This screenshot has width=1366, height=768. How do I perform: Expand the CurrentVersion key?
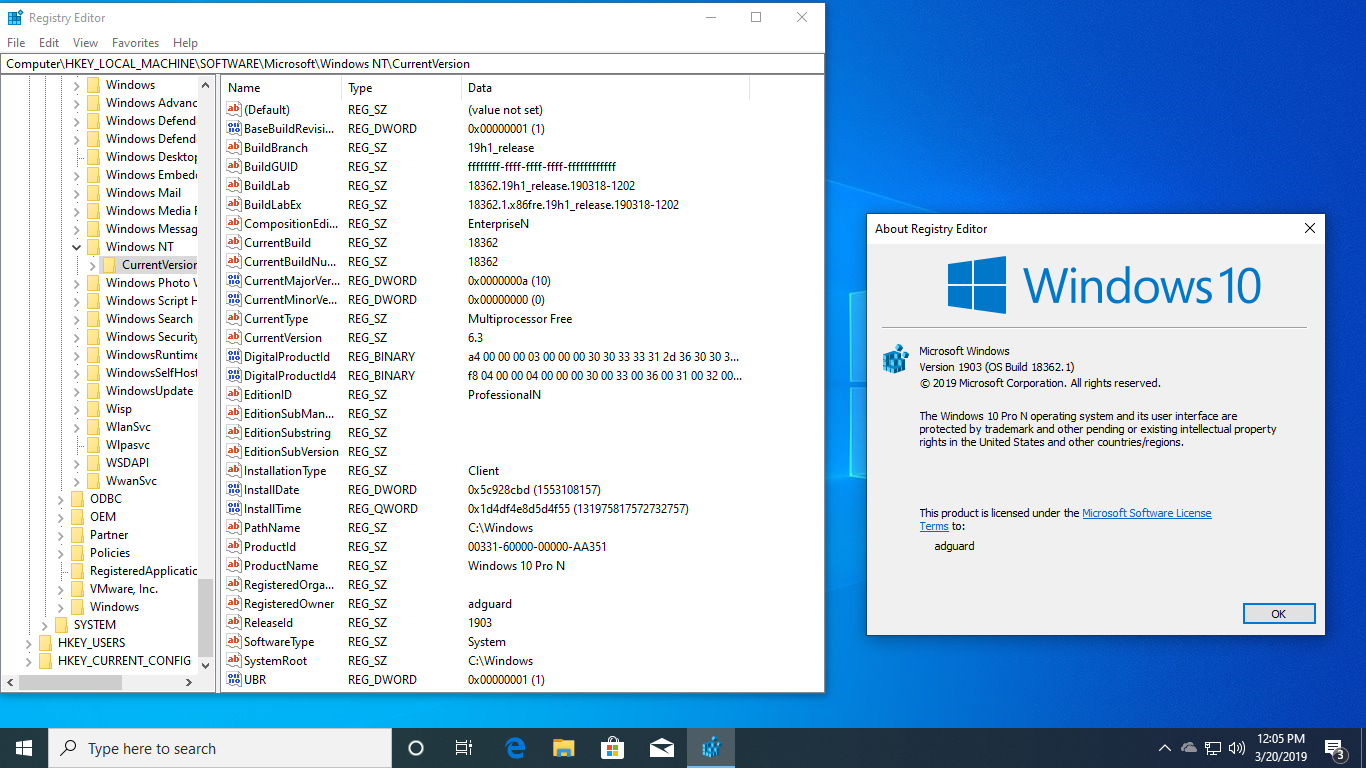(92, 265)
